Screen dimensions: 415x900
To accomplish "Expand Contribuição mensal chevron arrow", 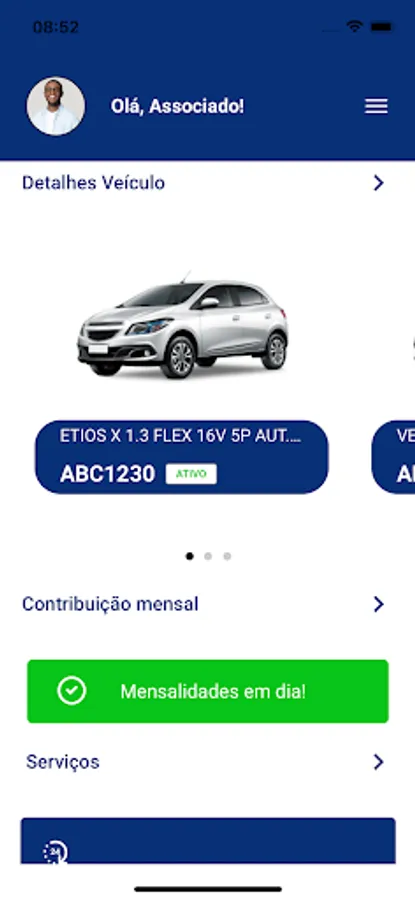I will (x=378, y=604).
